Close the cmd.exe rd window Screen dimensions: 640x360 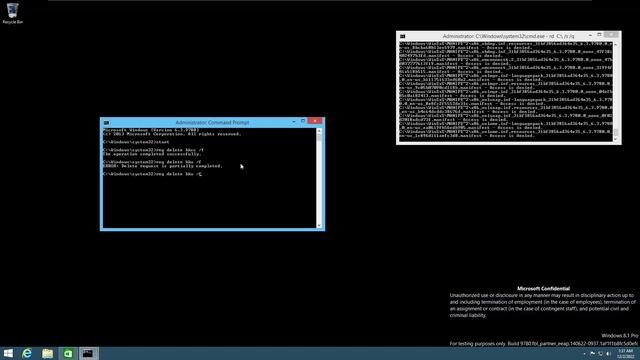pos(611,35)
